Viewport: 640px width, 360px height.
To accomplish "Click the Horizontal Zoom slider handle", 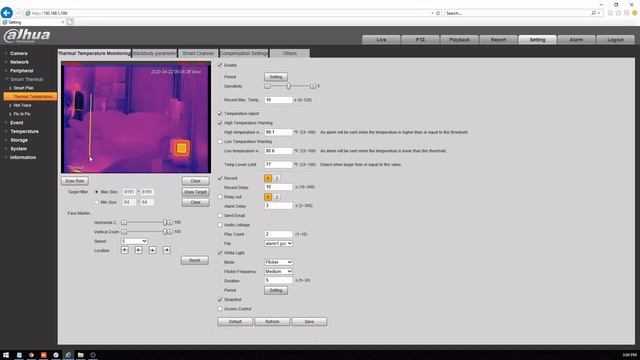I will 164,222.
